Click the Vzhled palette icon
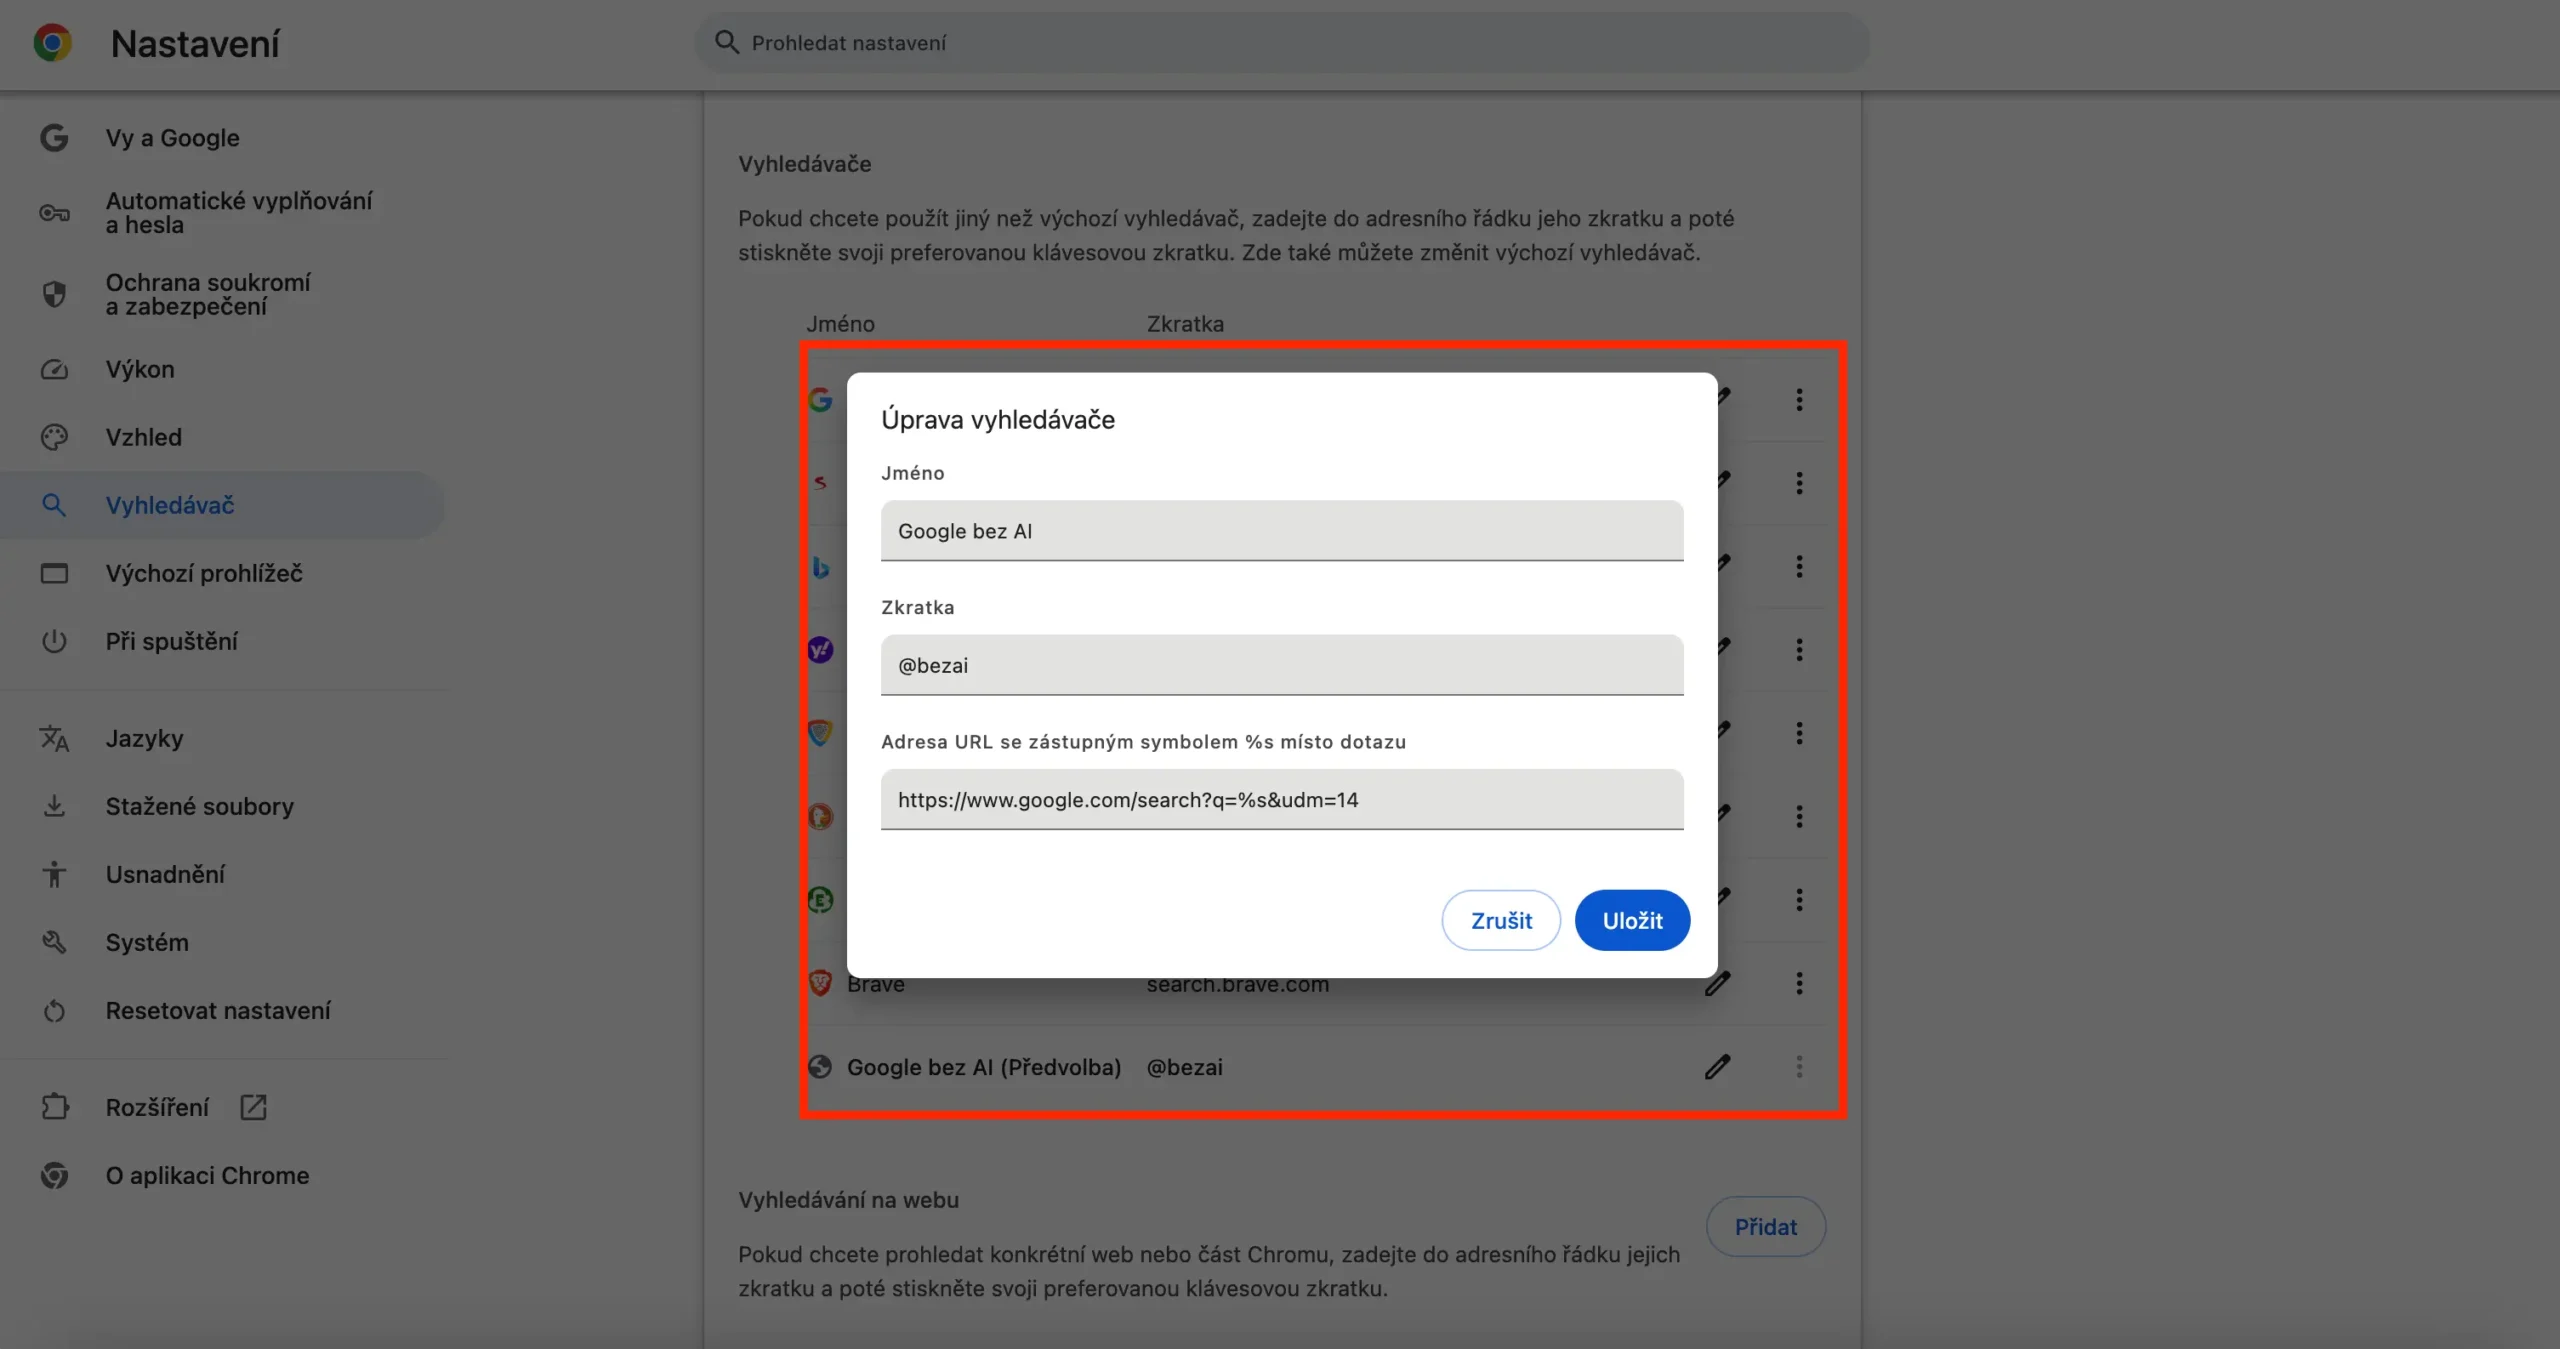The image size is (2560, 1349). [54, 438]
